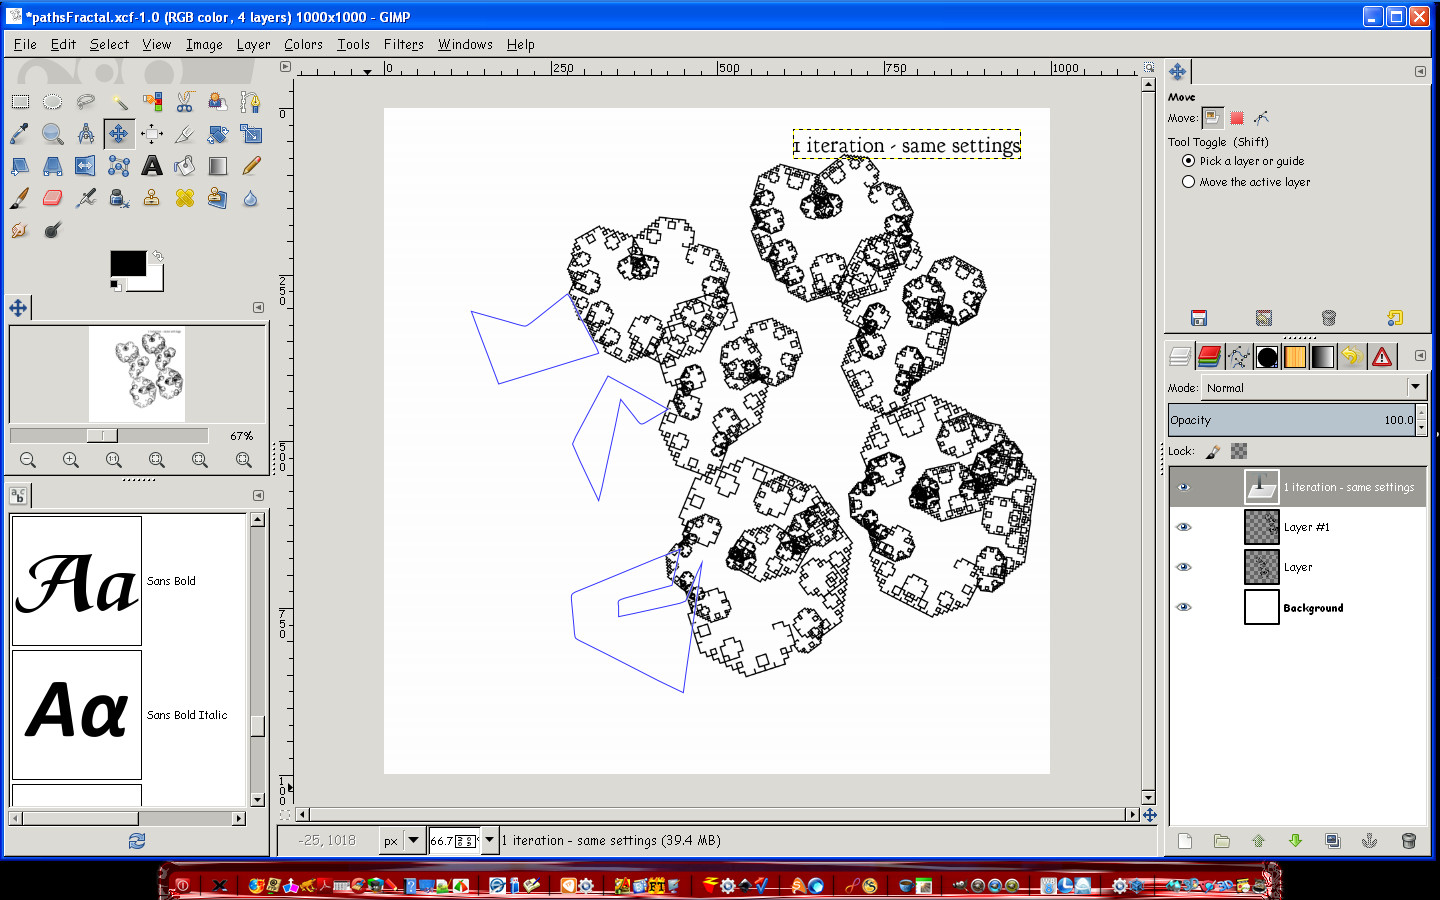Select the Zoom magnifier tool
1440x900 pixels.
(x=53, y=133)
